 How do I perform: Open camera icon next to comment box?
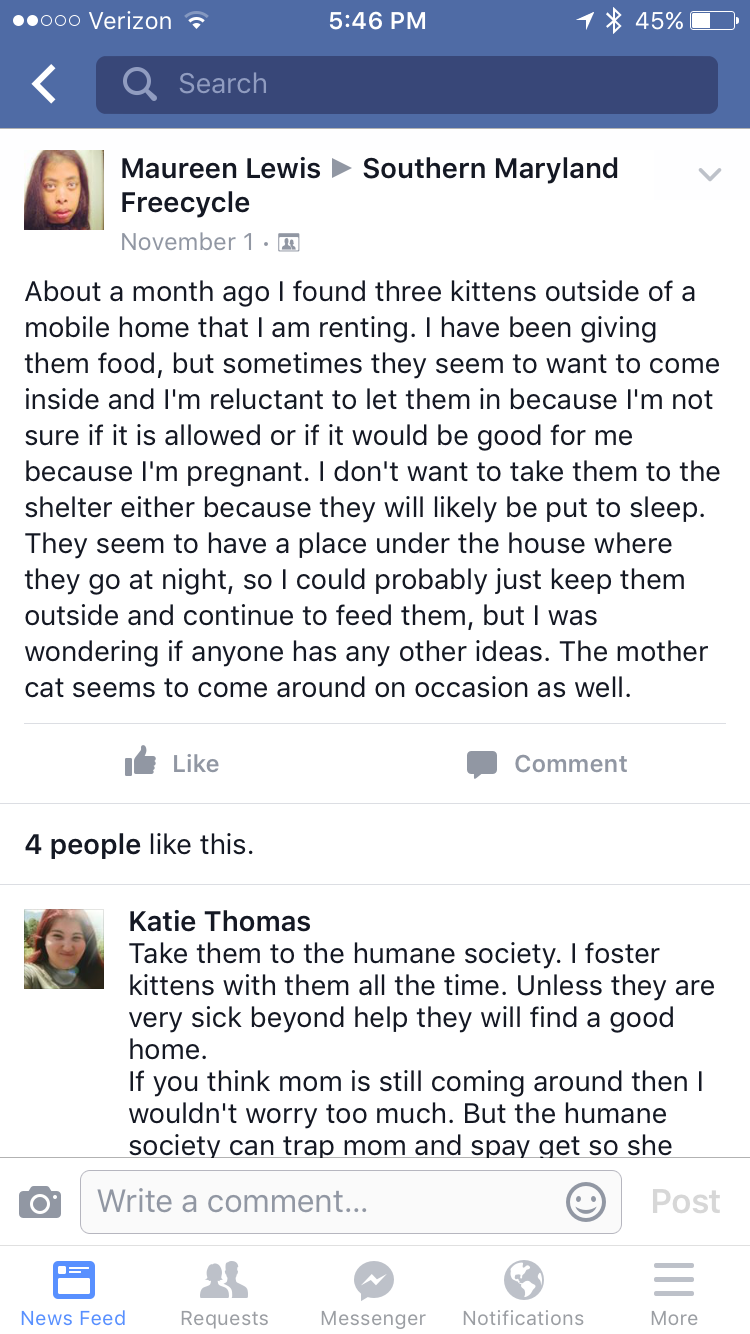coord(40,1201)
